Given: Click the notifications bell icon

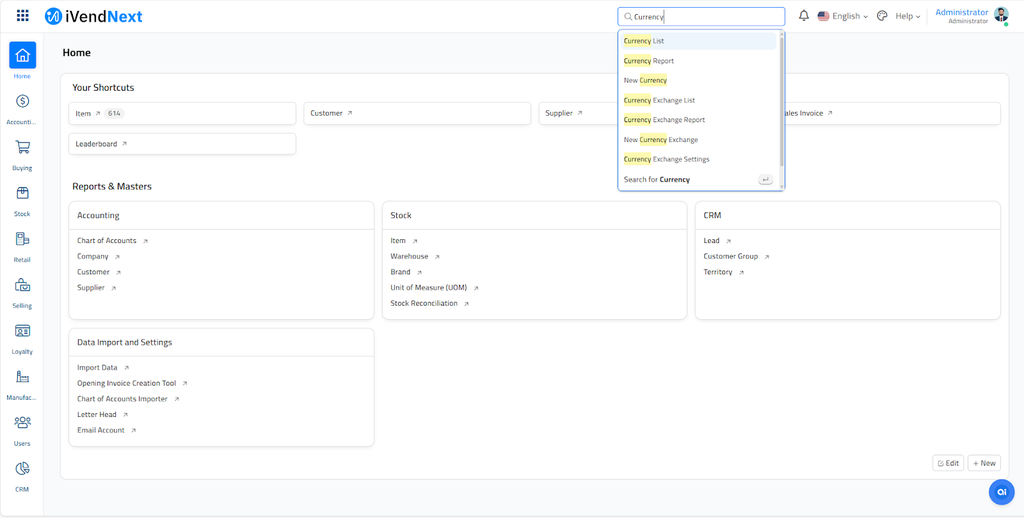Looking at the screenshot, I should (x=803, y=16).
